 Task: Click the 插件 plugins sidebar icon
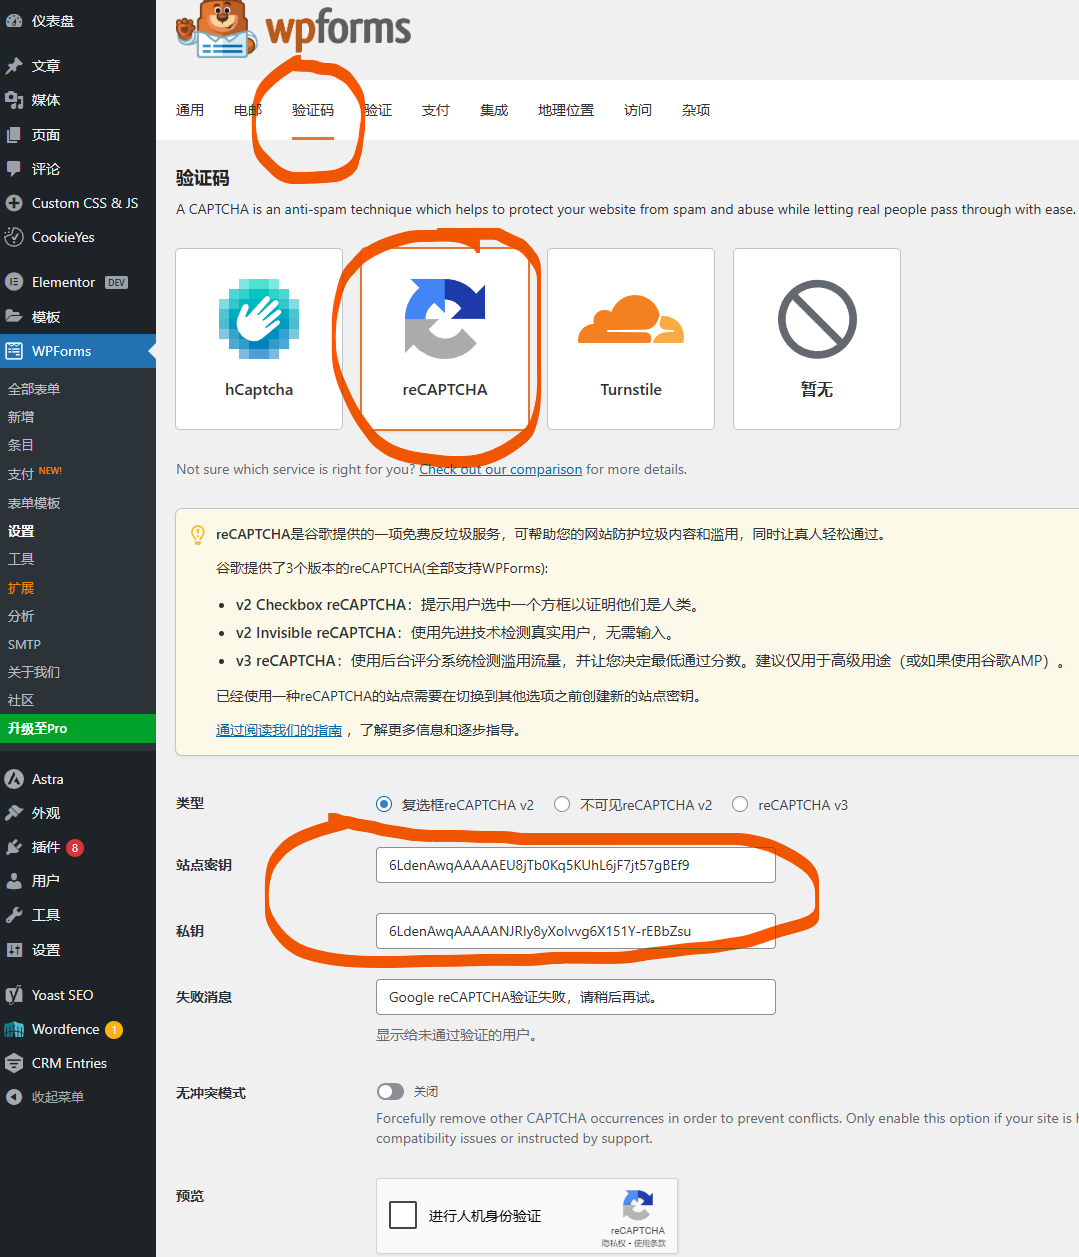click(14, 847)
